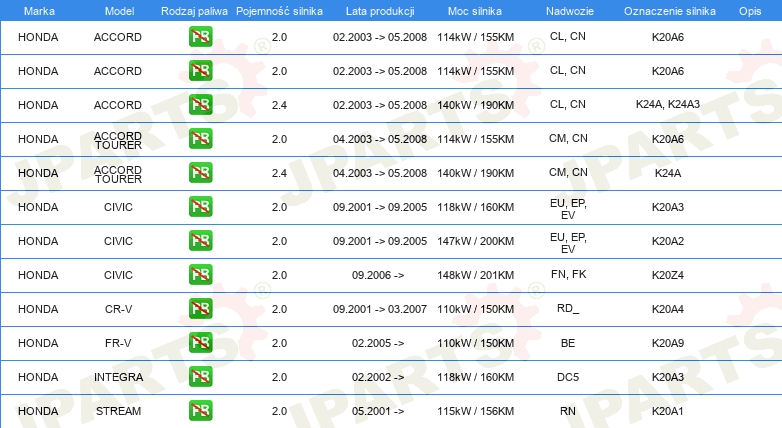
Task: Click production date 09.2006 ->
Action: click(378, 275)
